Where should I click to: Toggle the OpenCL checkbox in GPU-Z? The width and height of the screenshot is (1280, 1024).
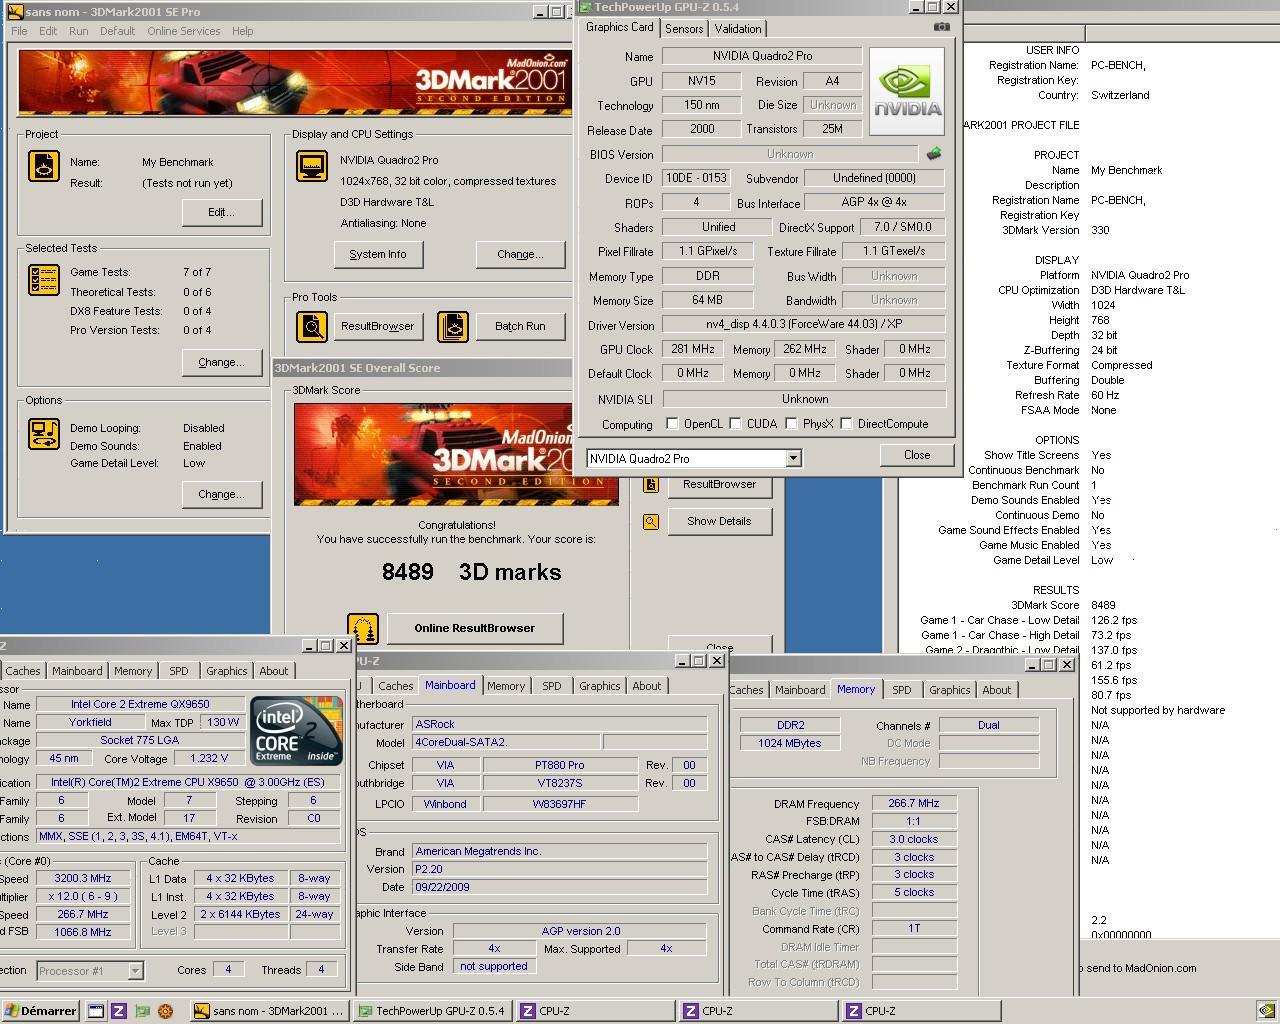coord(673,424)
